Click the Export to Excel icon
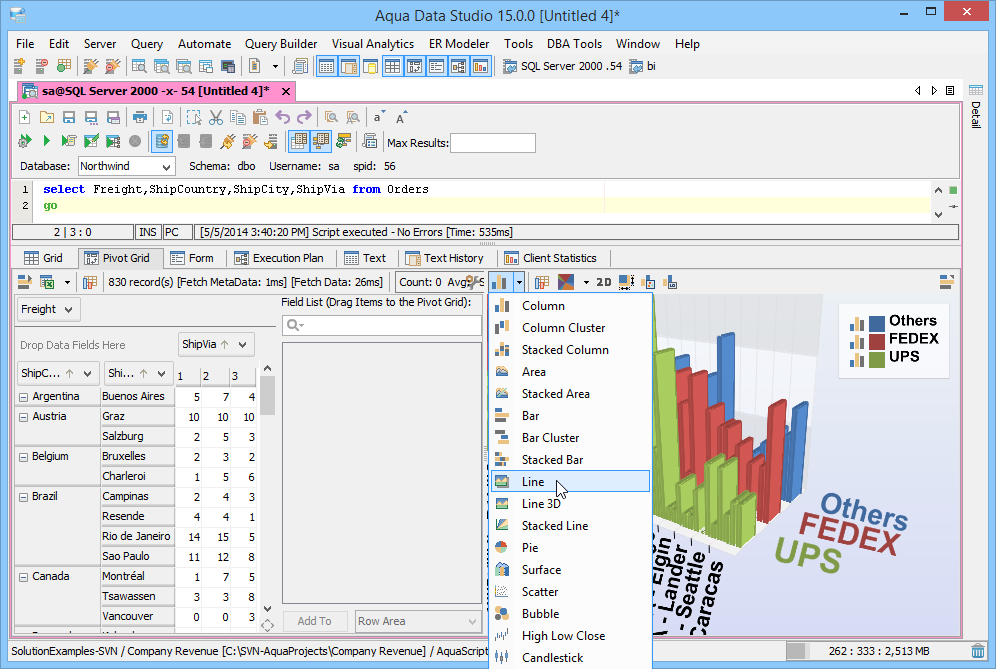996x669 pixels. pos(47,283)
